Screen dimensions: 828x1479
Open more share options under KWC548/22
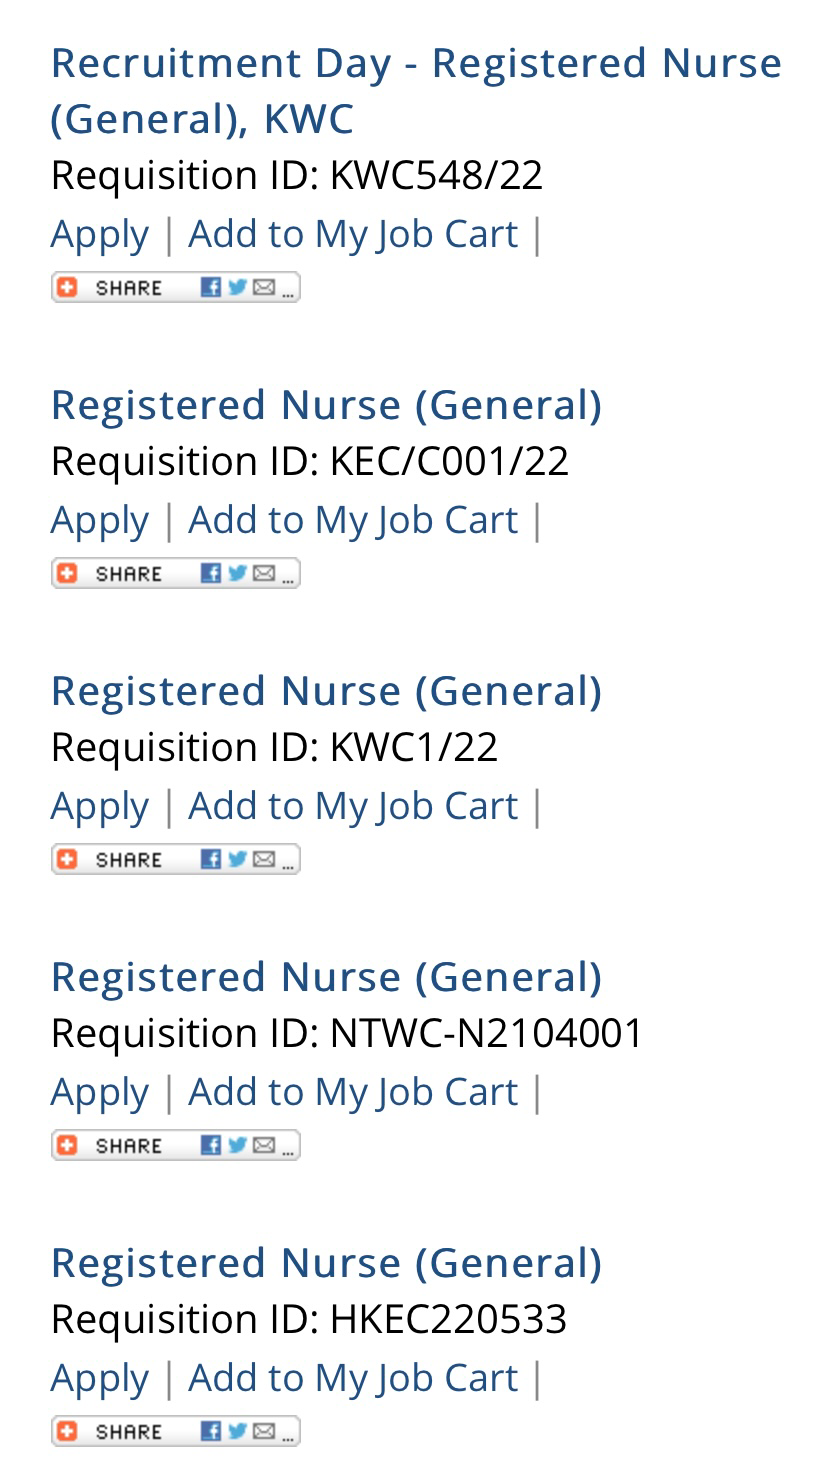coord(288,288)
